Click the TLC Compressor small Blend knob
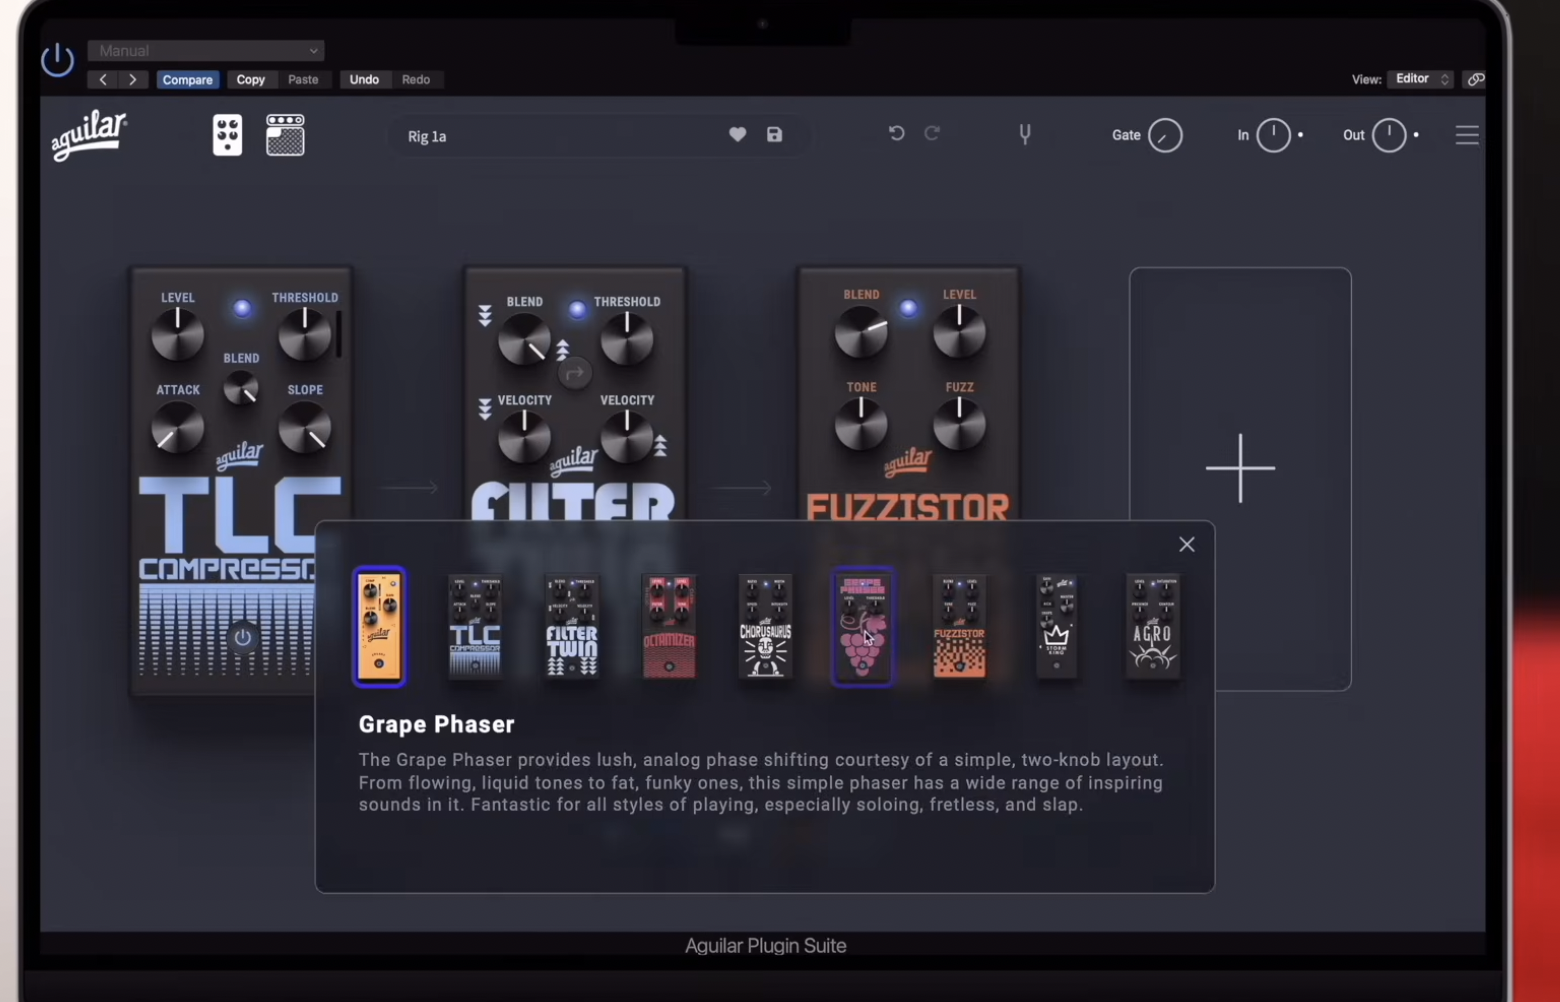1560x1002 pixels. tap(241, 388)
